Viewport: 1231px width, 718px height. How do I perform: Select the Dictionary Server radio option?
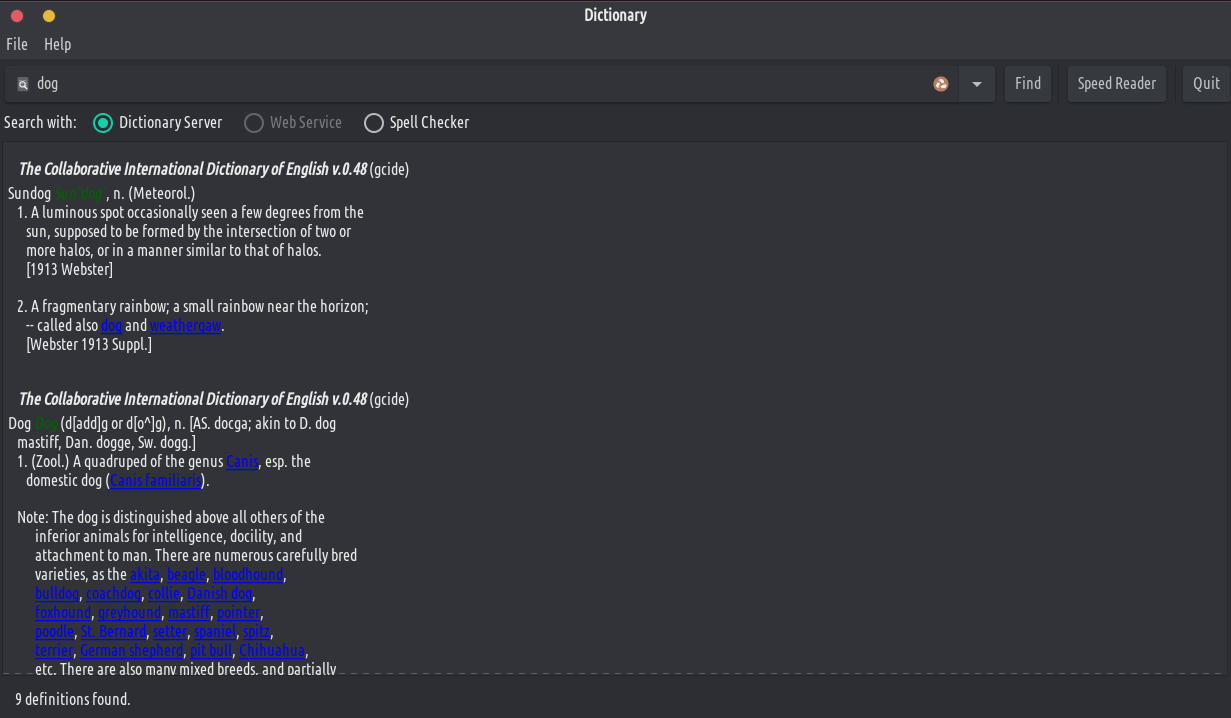[x=103, y=123]
